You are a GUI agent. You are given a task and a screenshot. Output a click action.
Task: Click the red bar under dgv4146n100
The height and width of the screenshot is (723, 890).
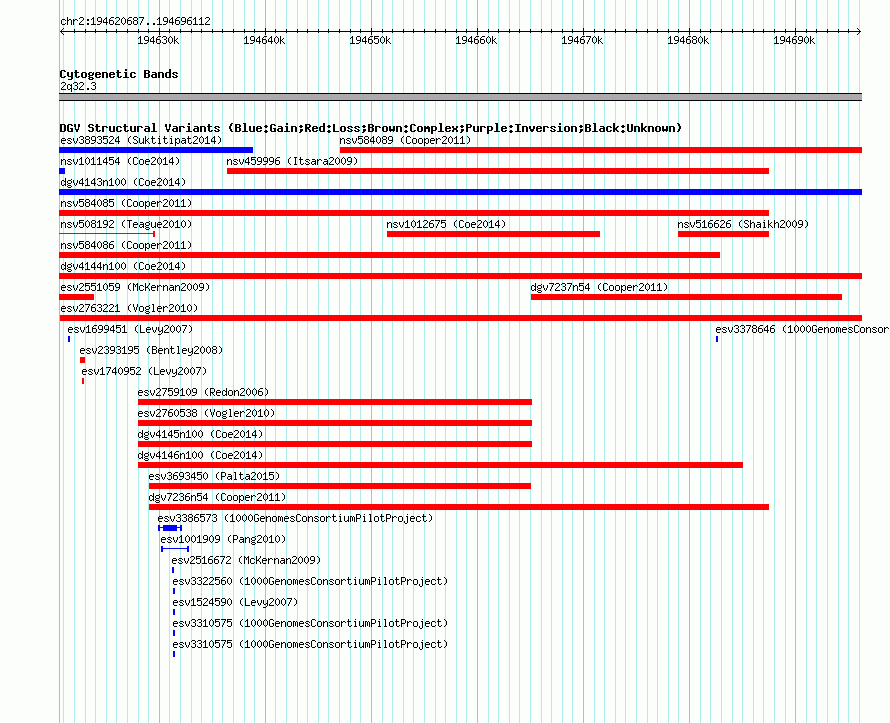coord(440,465)
